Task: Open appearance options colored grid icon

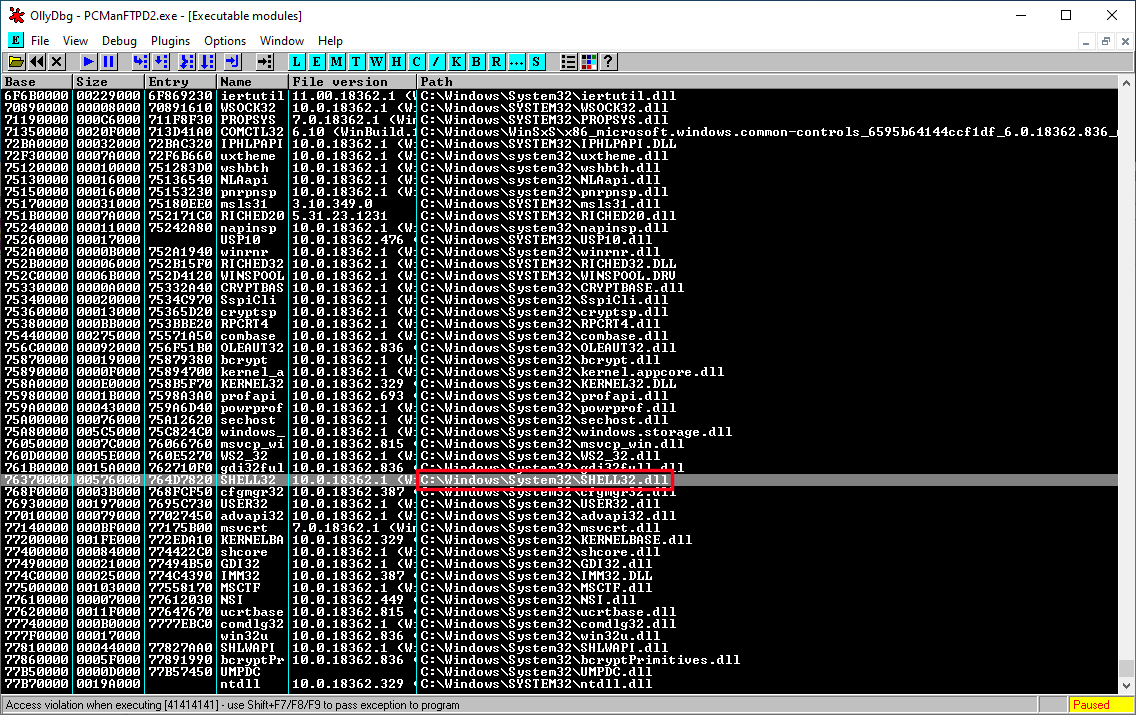Action: [x=589, y=62]
